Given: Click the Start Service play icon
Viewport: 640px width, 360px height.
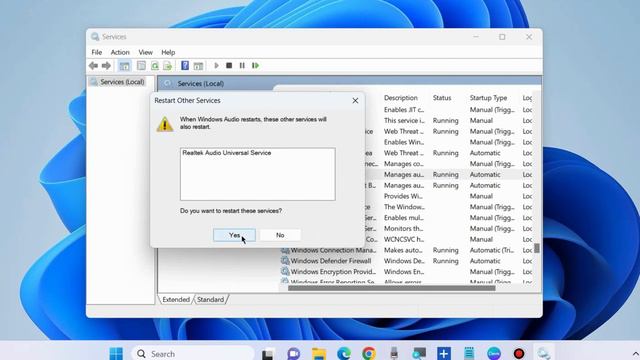Looking at the screenshot, I should click(x=216, y=66).
